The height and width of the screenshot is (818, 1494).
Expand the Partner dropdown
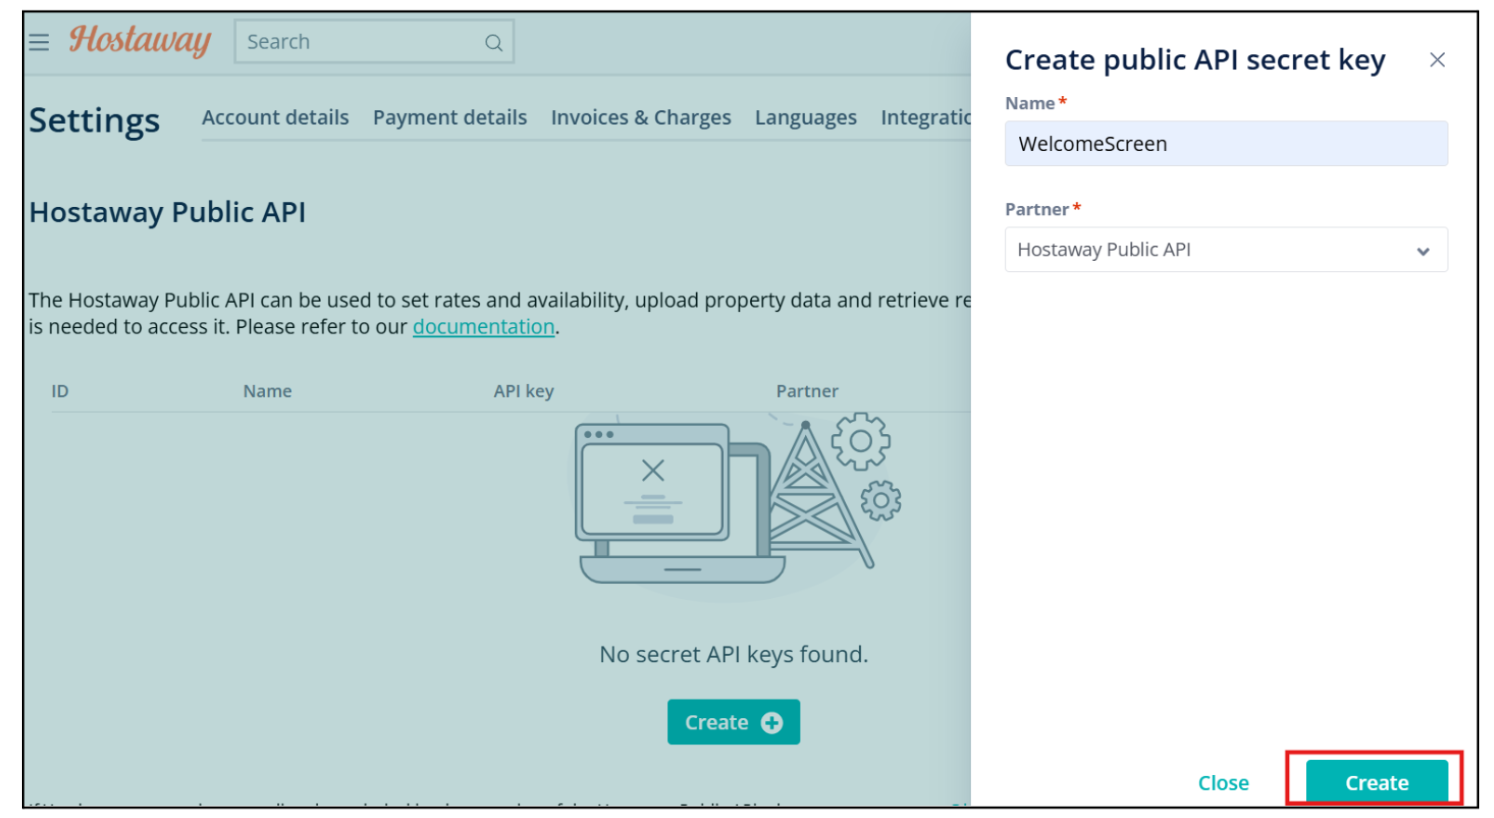point(1226,250)
